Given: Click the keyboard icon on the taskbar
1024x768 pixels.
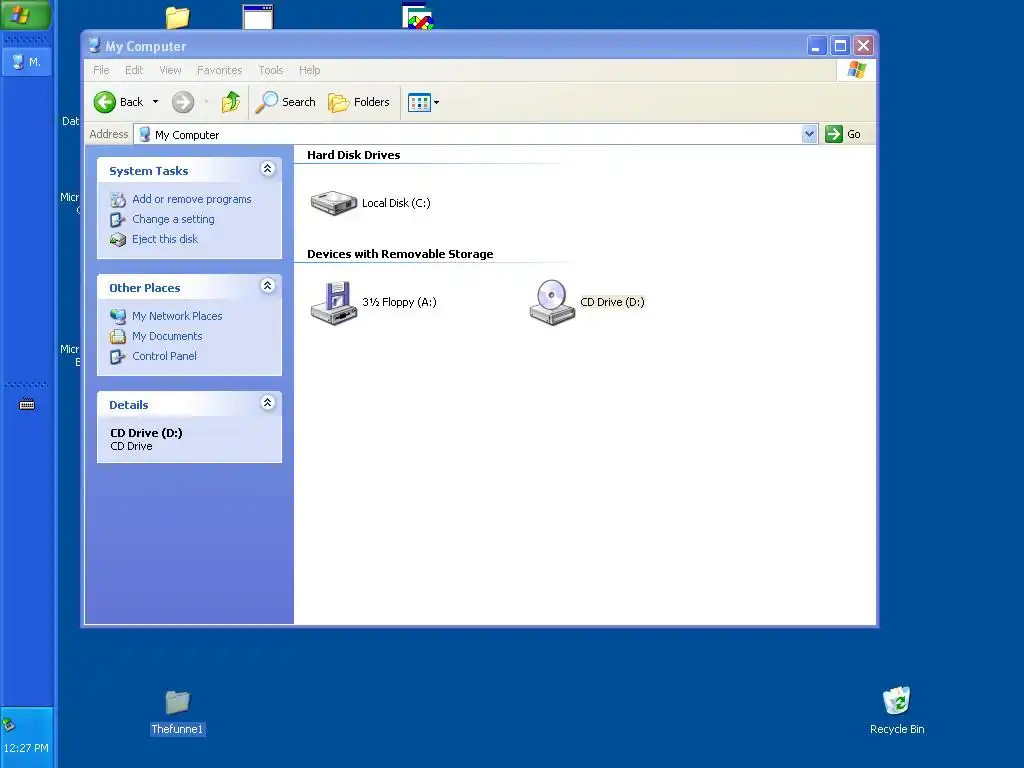Looking at the screenshot, I should pyautogui.click(x=27, y=404).
